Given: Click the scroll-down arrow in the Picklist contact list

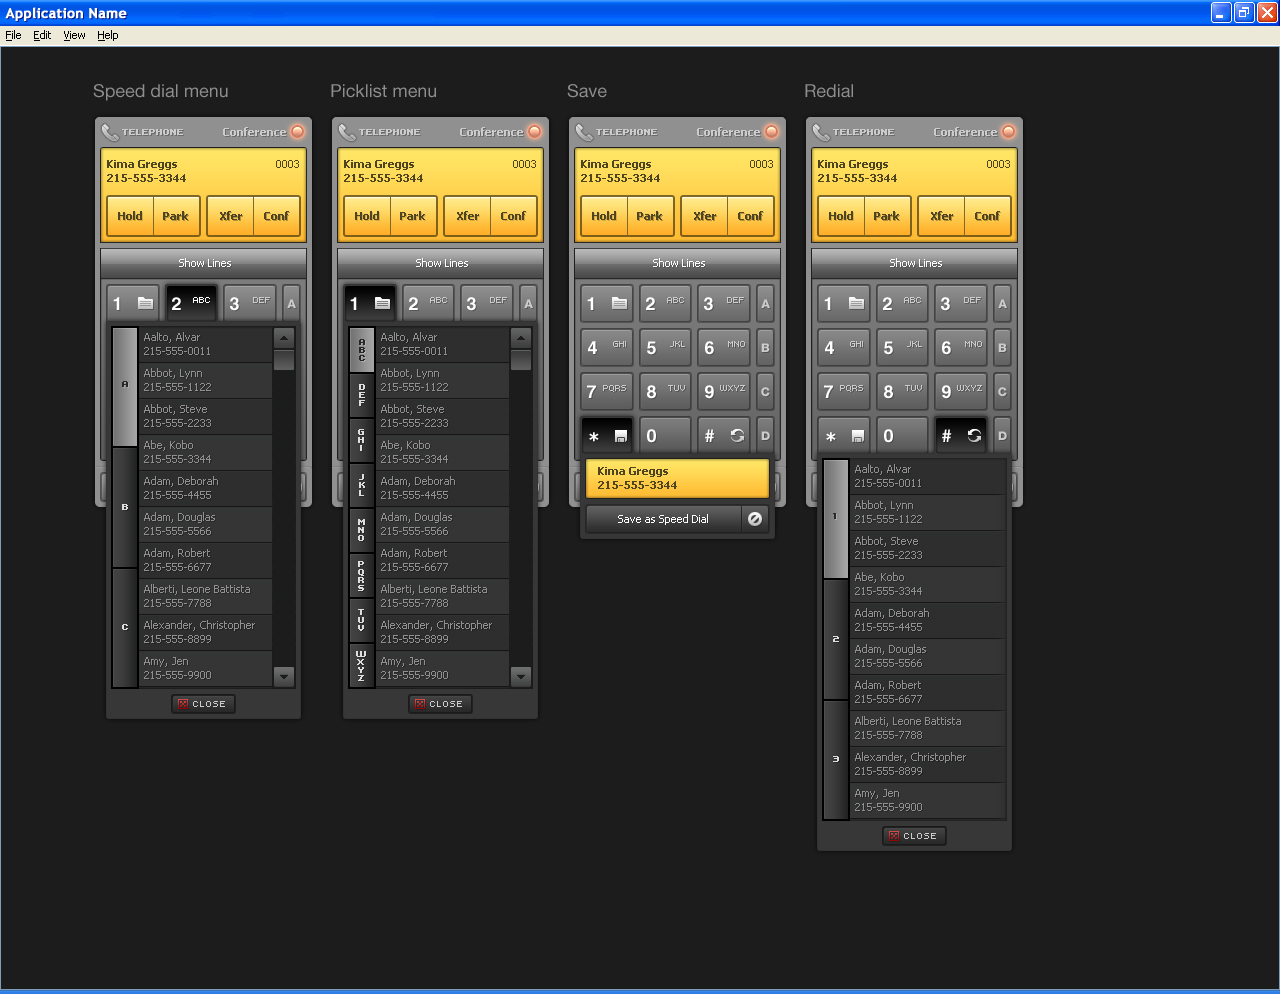Looking at the screenshot, I should (x=521, y=677).
